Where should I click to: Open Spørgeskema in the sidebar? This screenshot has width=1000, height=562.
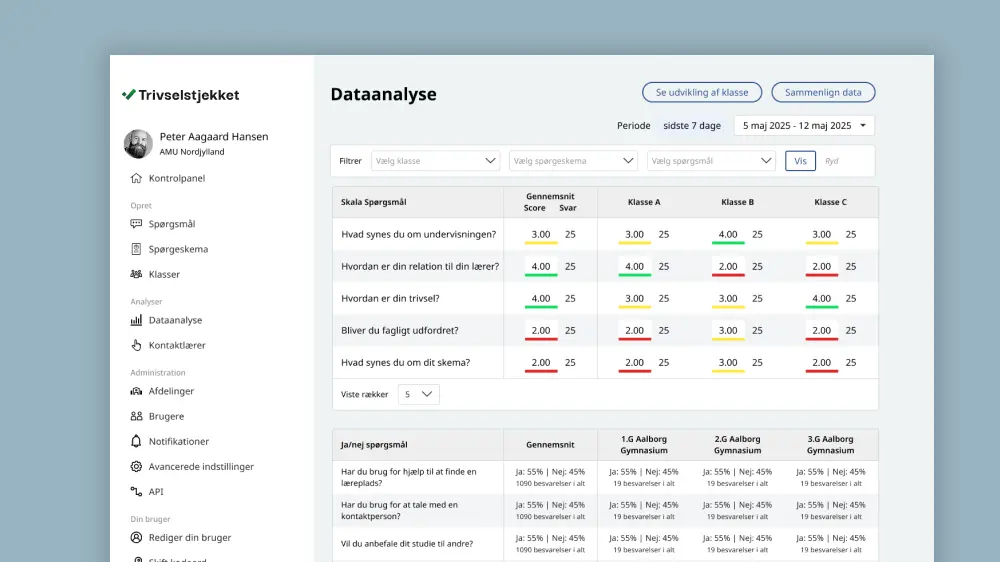(x=178, y=249)
